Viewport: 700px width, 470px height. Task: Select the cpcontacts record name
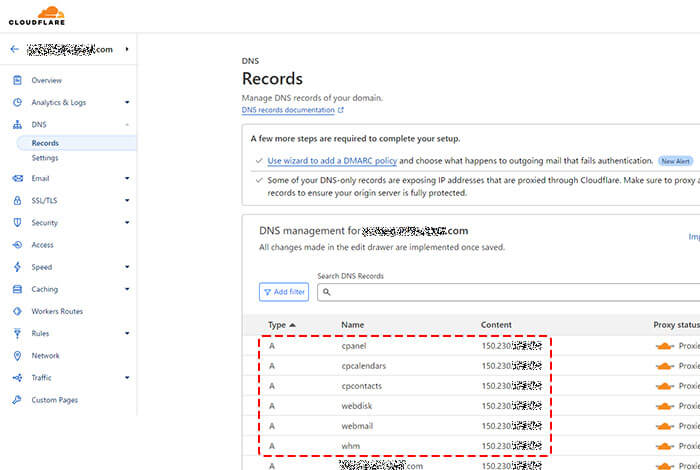[362, 386]
